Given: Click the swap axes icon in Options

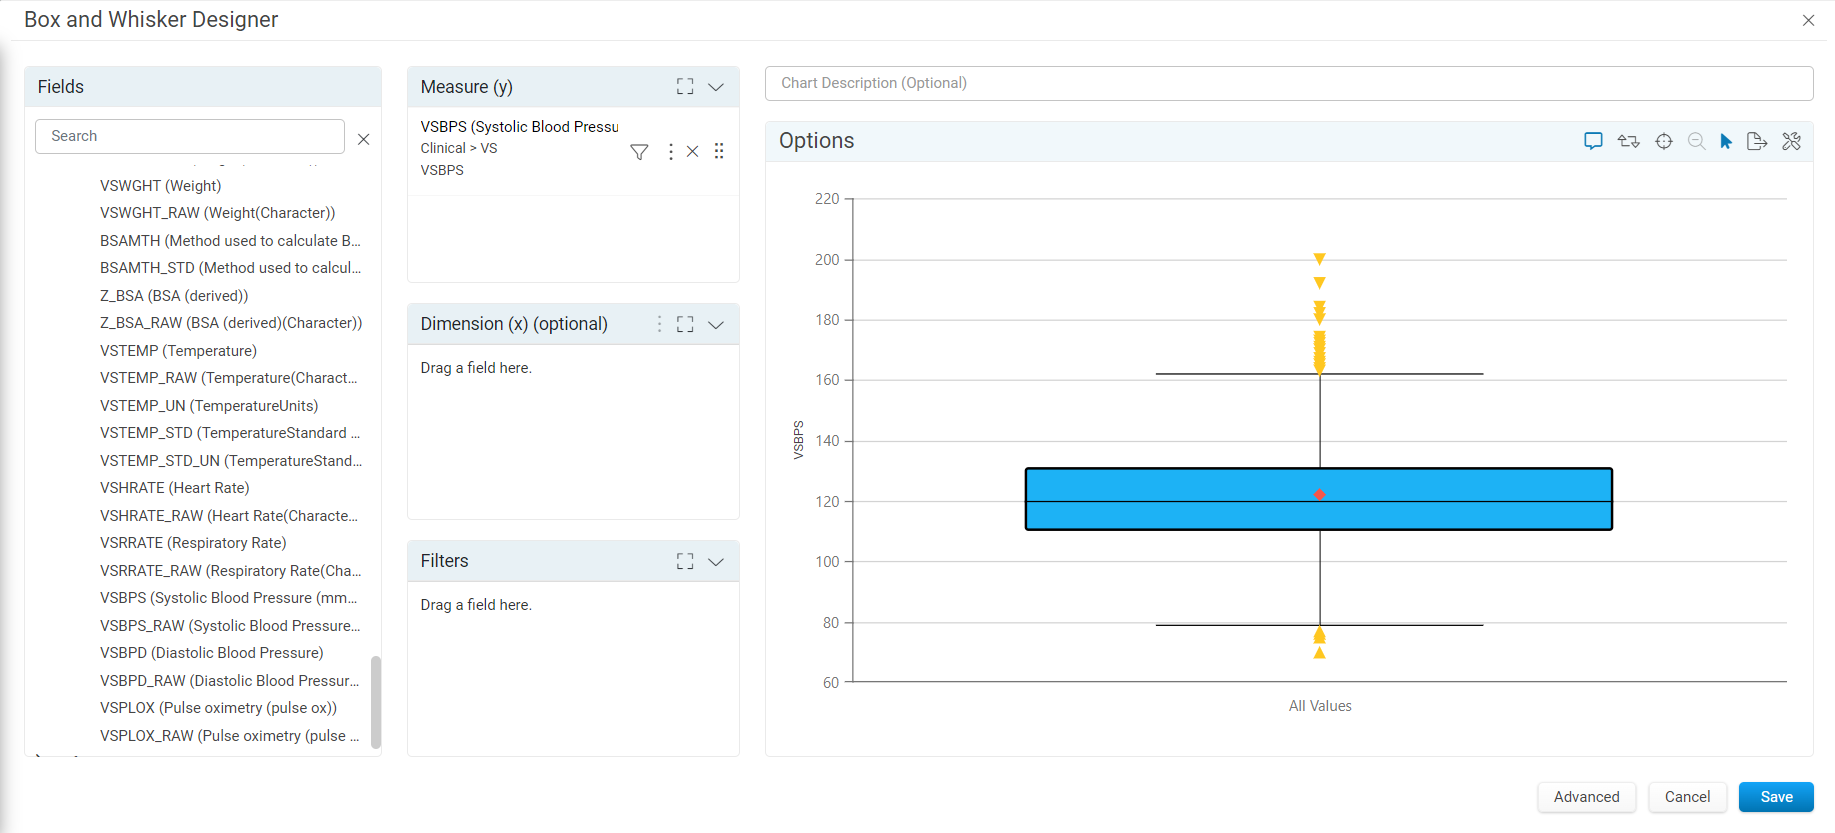Looking at the screenshot, I should click(x=1628, y=141).
